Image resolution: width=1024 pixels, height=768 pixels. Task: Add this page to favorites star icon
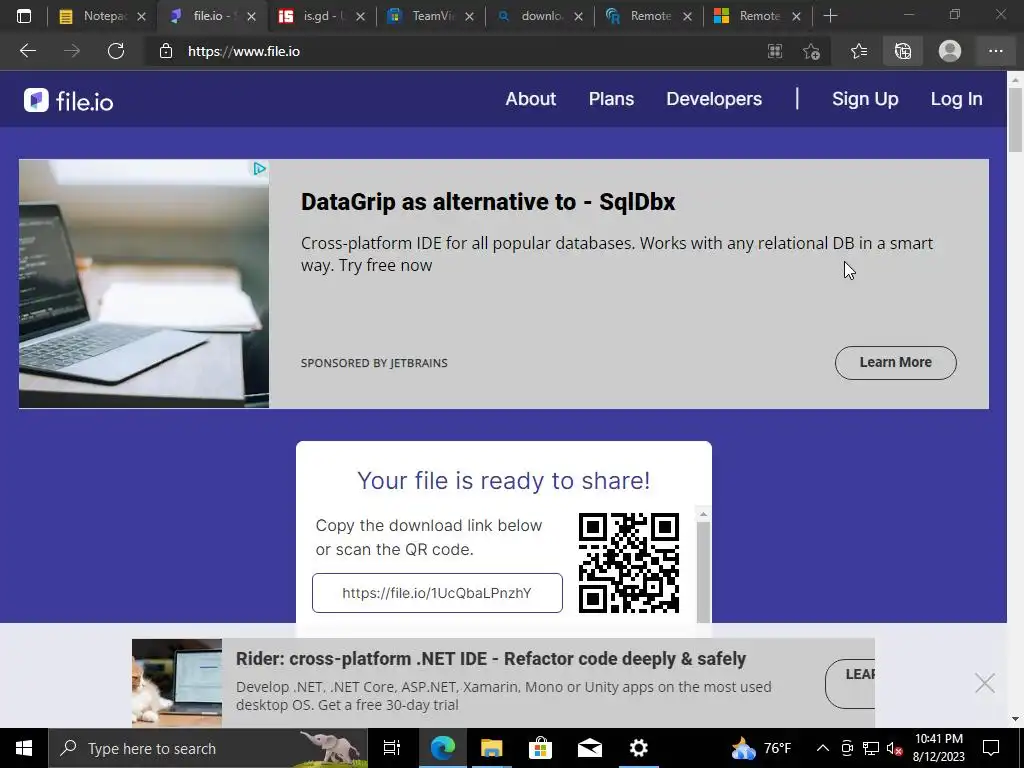coord(811,51)
